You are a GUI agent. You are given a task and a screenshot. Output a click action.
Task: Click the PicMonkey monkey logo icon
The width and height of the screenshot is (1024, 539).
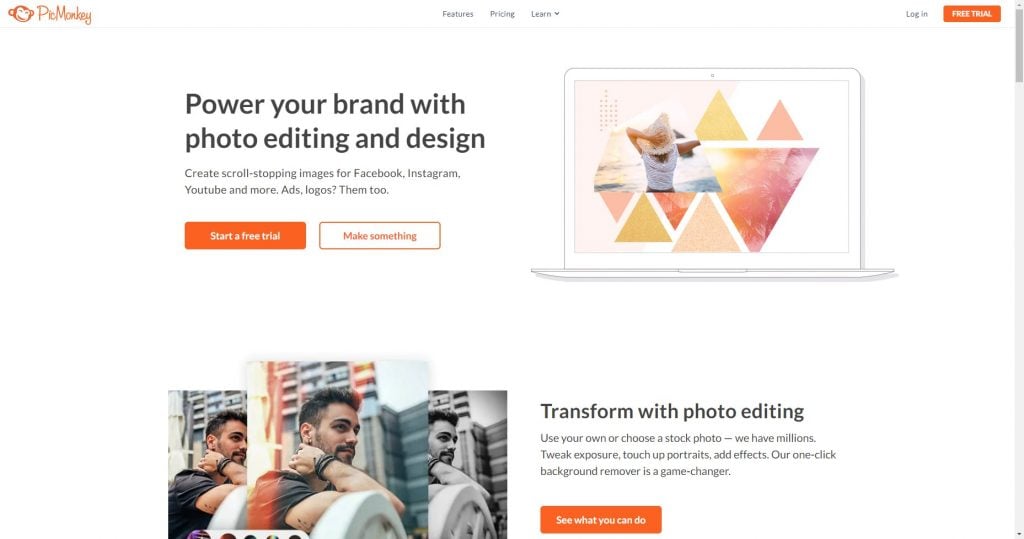(21, 13)
